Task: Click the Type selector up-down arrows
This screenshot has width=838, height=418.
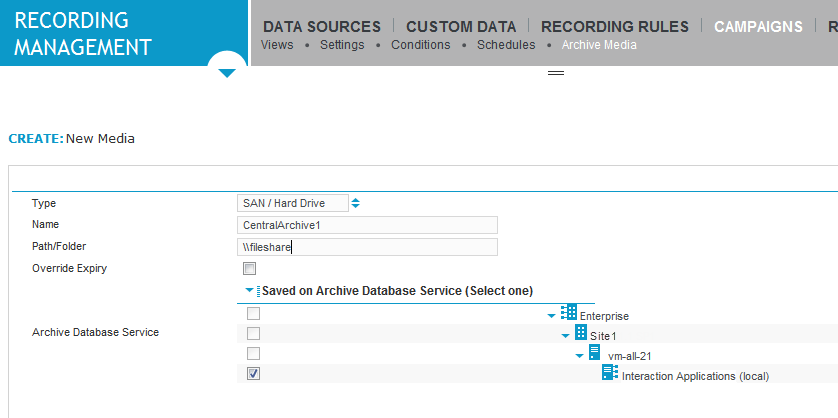Action: pyautogui.click(x=356, y=203)
